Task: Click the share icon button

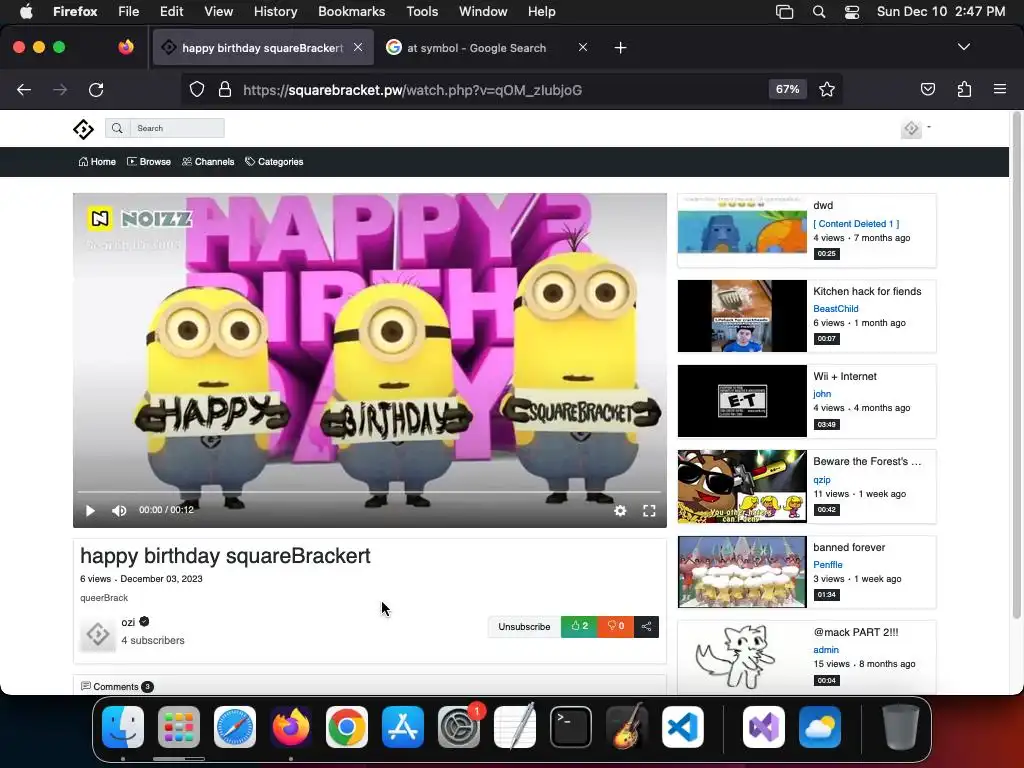Action: (x=646, y=626)
